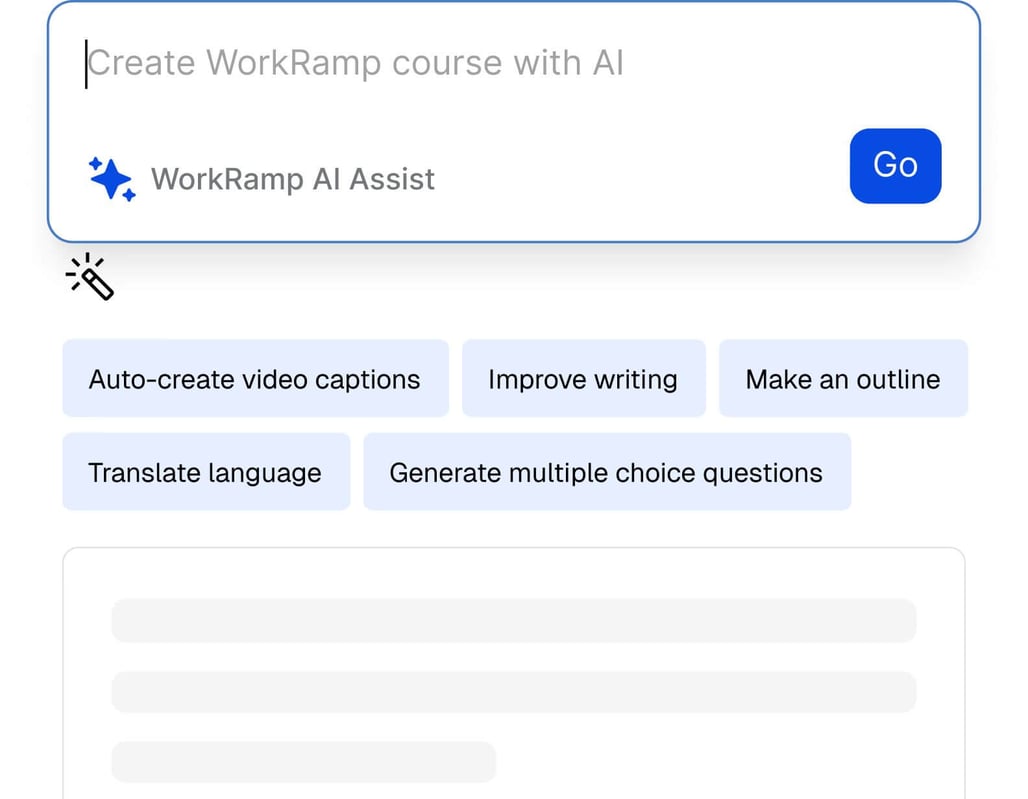Image resolution: width=1028 pixels, height=799 pixels.
Task: Choose the Auto-create video captions suggestion
Action: click(x=255, y=379)
